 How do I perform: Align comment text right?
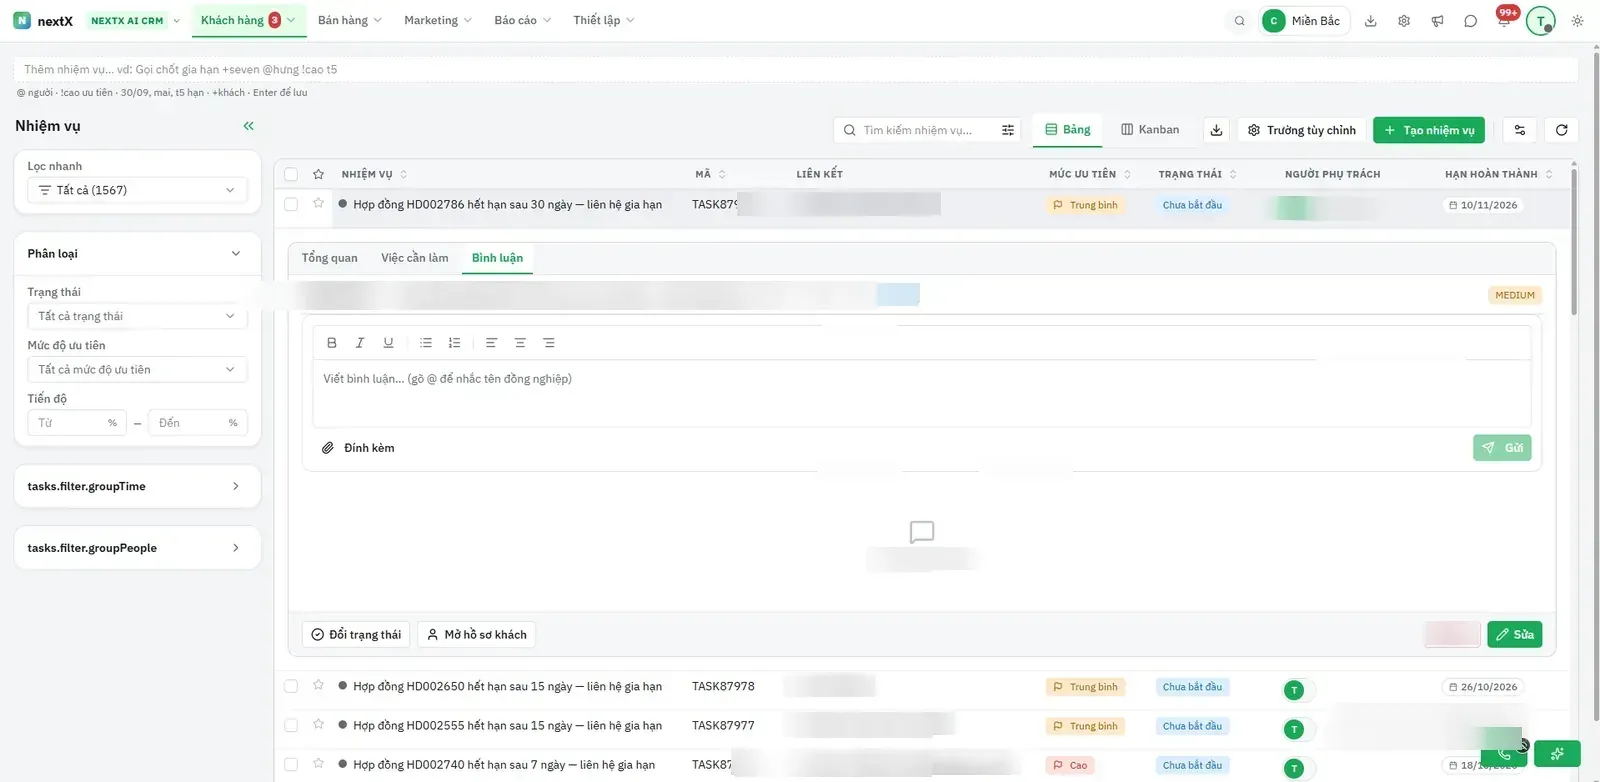pos(549,343)
